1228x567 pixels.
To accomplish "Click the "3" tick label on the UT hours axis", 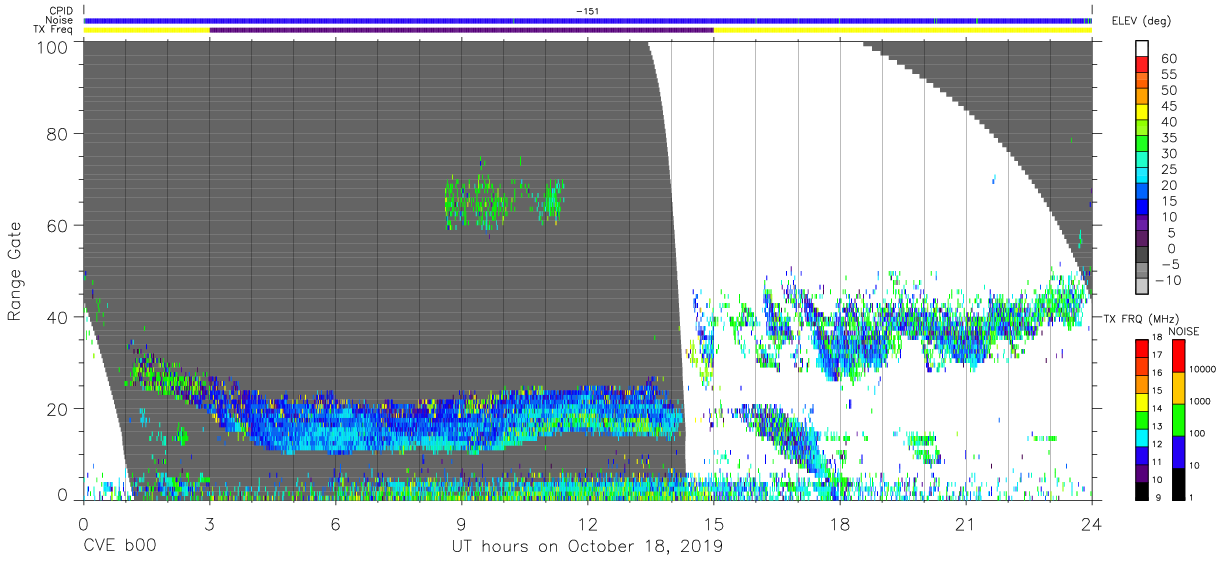I will (209, 523).
